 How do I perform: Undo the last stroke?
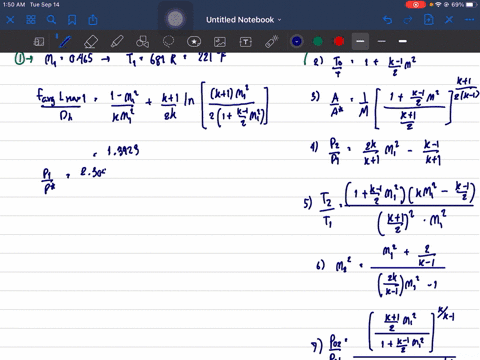(387, 20)
